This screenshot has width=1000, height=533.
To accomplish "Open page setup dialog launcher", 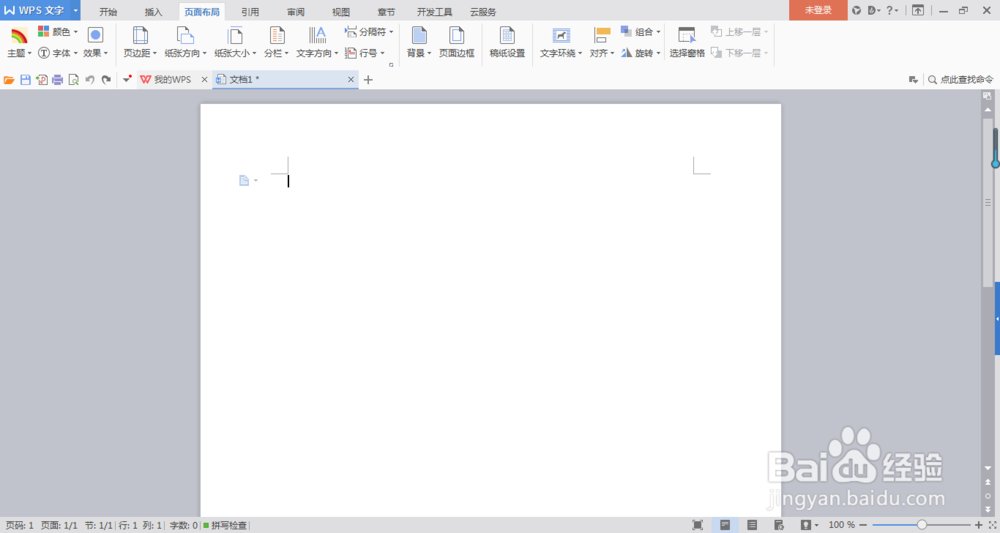I will click(391, 64).
